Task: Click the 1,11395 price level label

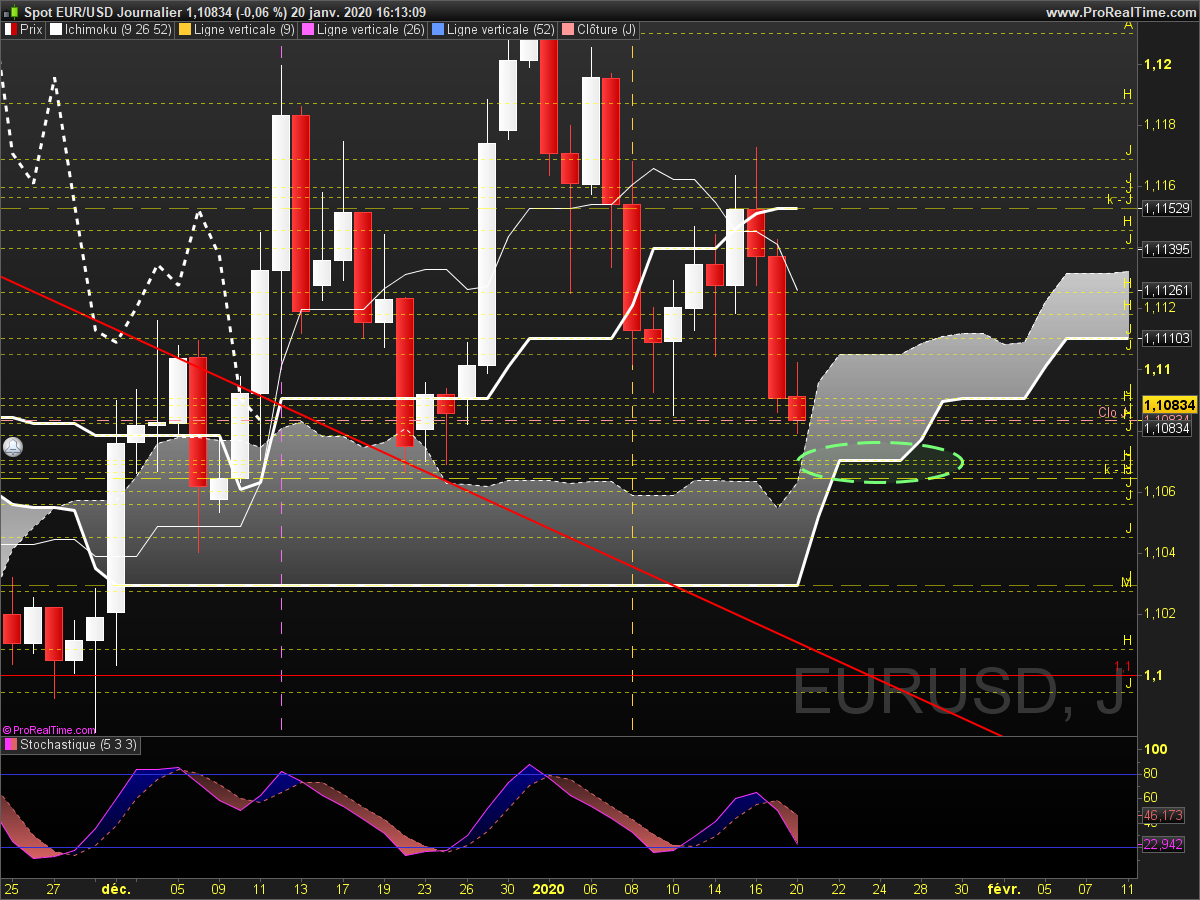Action: click(x=1166, y=248)
